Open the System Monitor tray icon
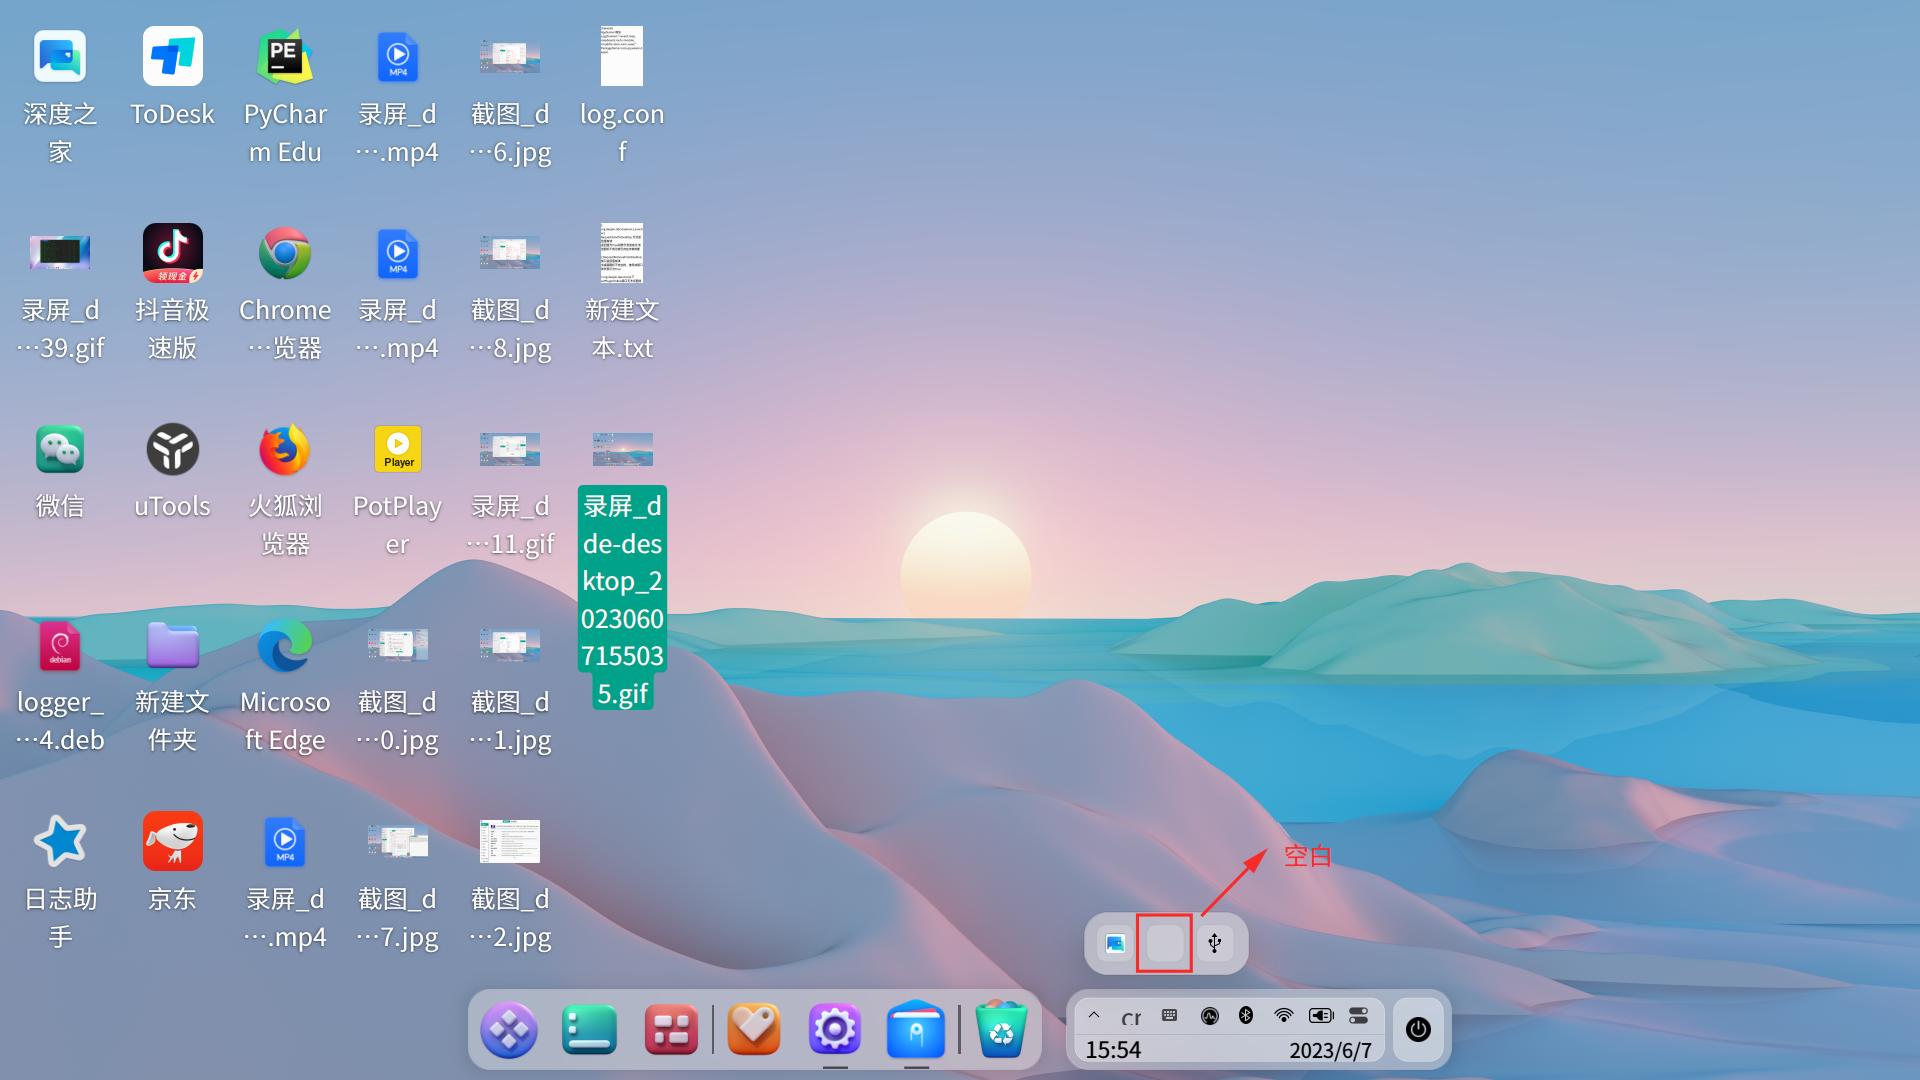1920x1080 pixels. point(1210,1015)
